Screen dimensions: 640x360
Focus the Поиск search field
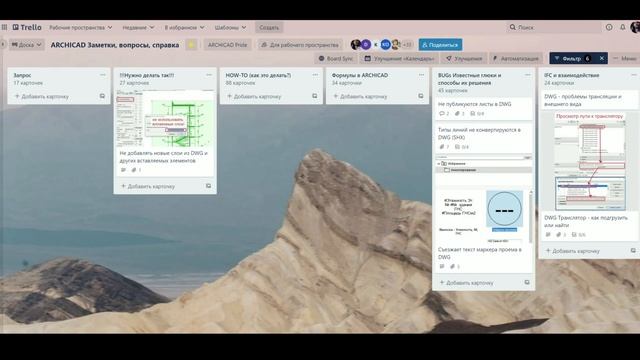click(553, 27)
